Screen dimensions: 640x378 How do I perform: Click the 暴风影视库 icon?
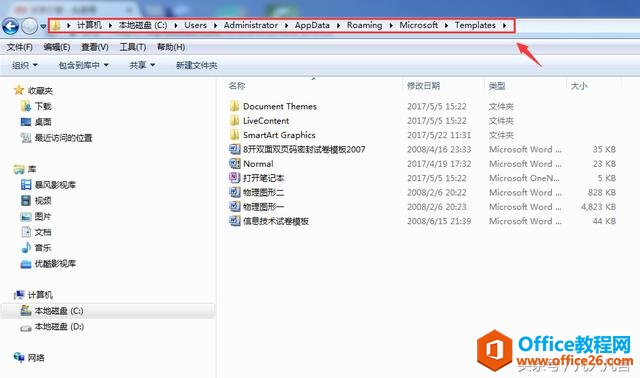26,185
